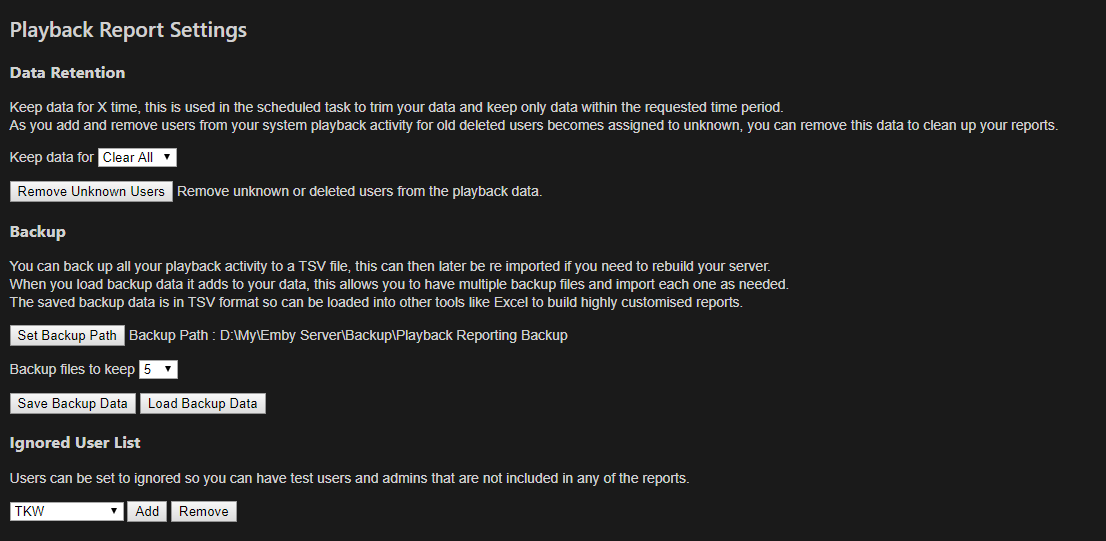The image size is (1106, 541).
Task: Click the Data Retention section heading
Action: (x=67, y=73)
